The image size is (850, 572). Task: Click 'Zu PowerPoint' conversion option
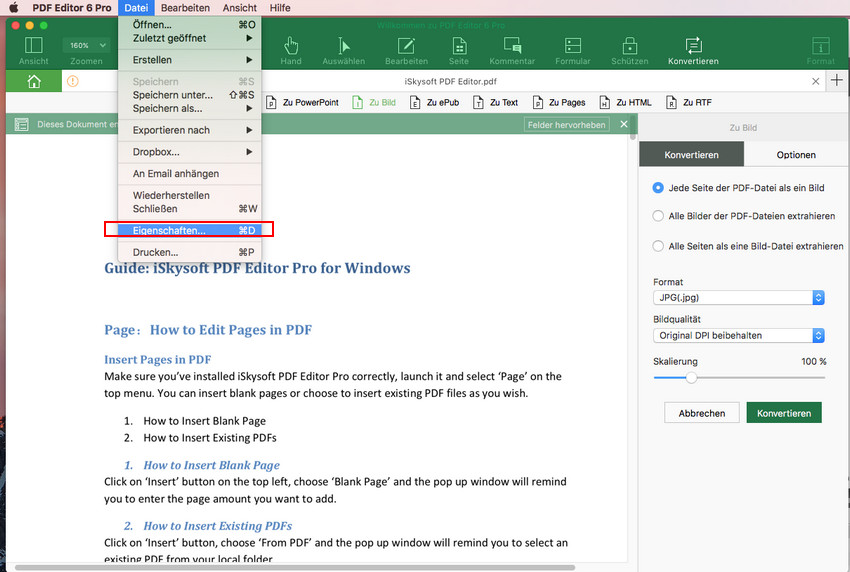pos(303,102)
